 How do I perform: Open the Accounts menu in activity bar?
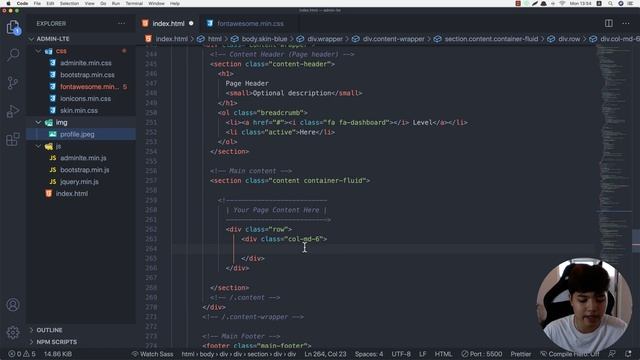tap(13, 305)
